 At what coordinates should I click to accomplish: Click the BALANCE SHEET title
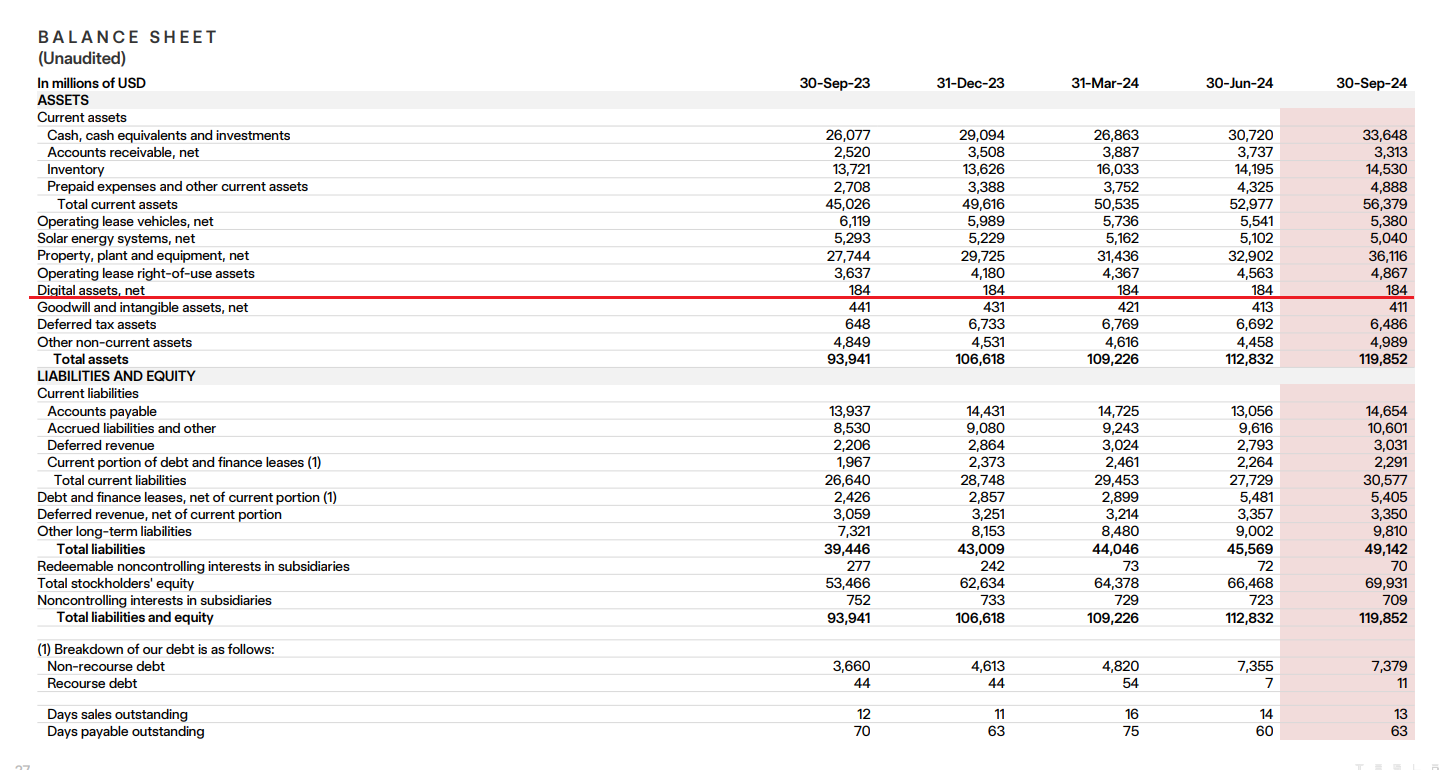tap(127, 37)
